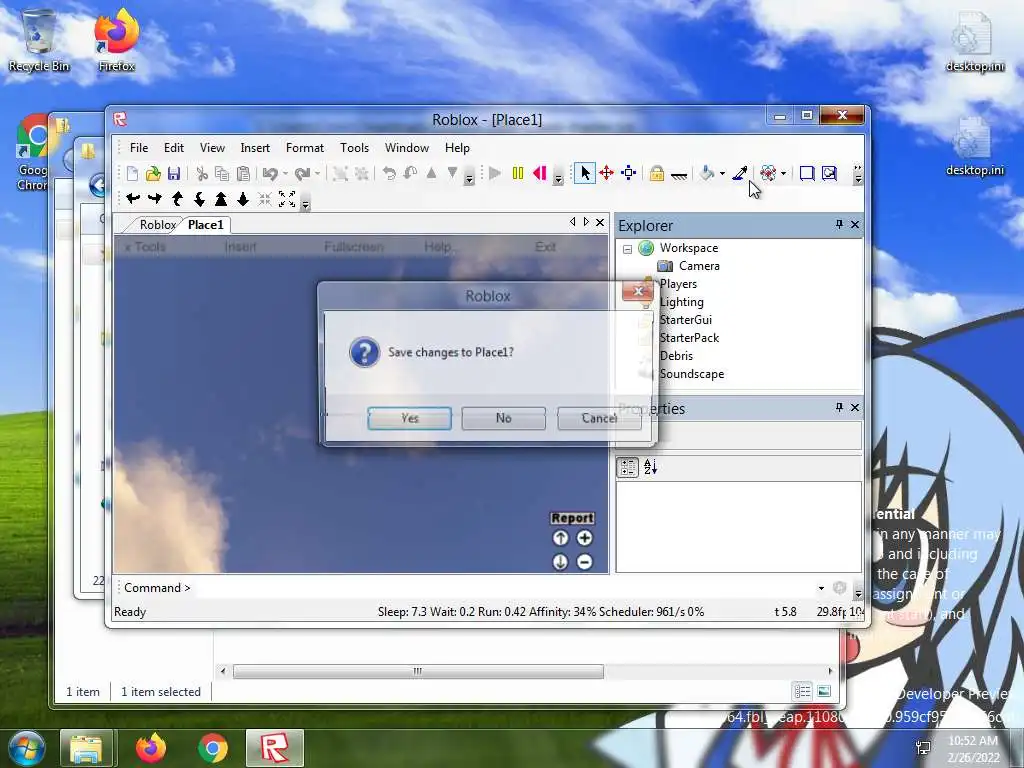Click the grayed Play triangle icon
This screenshot has width=1024, height=768.
[495, 173]
